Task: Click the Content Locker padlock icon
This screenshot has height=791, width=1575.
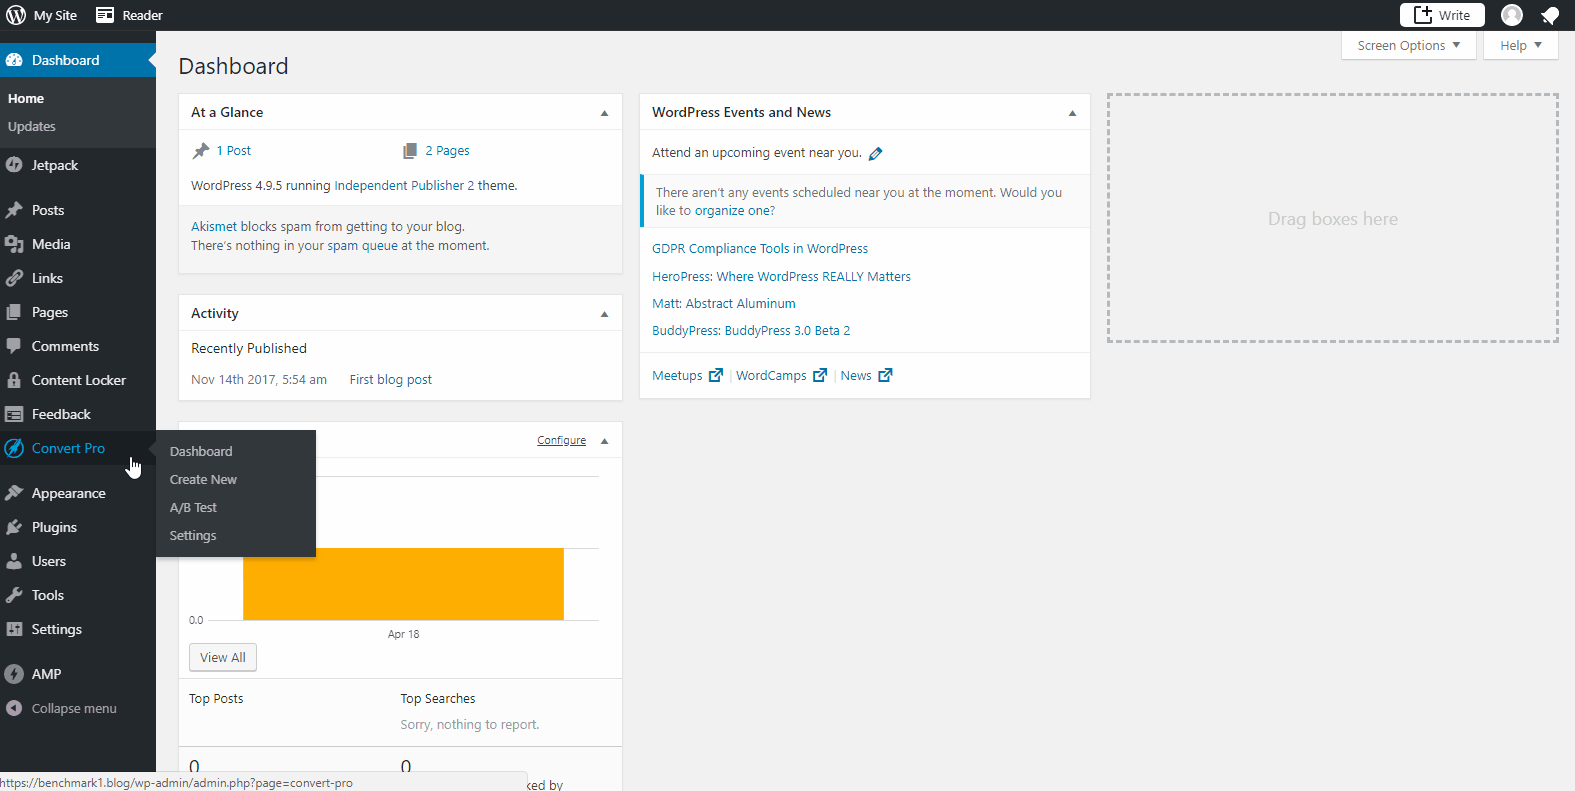Action: pyautogui.click(x=14, y=380)
